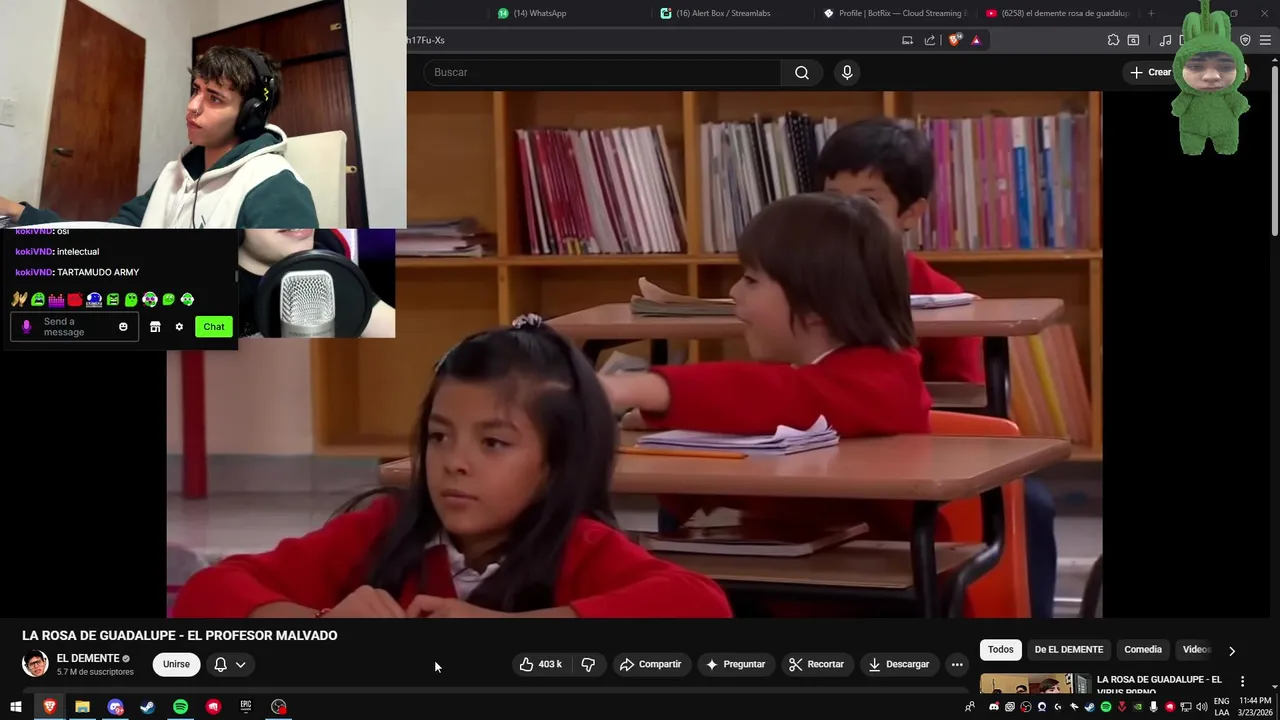
Task: Open Brave browser taskbar icon
Action: [x=49, y=707]
